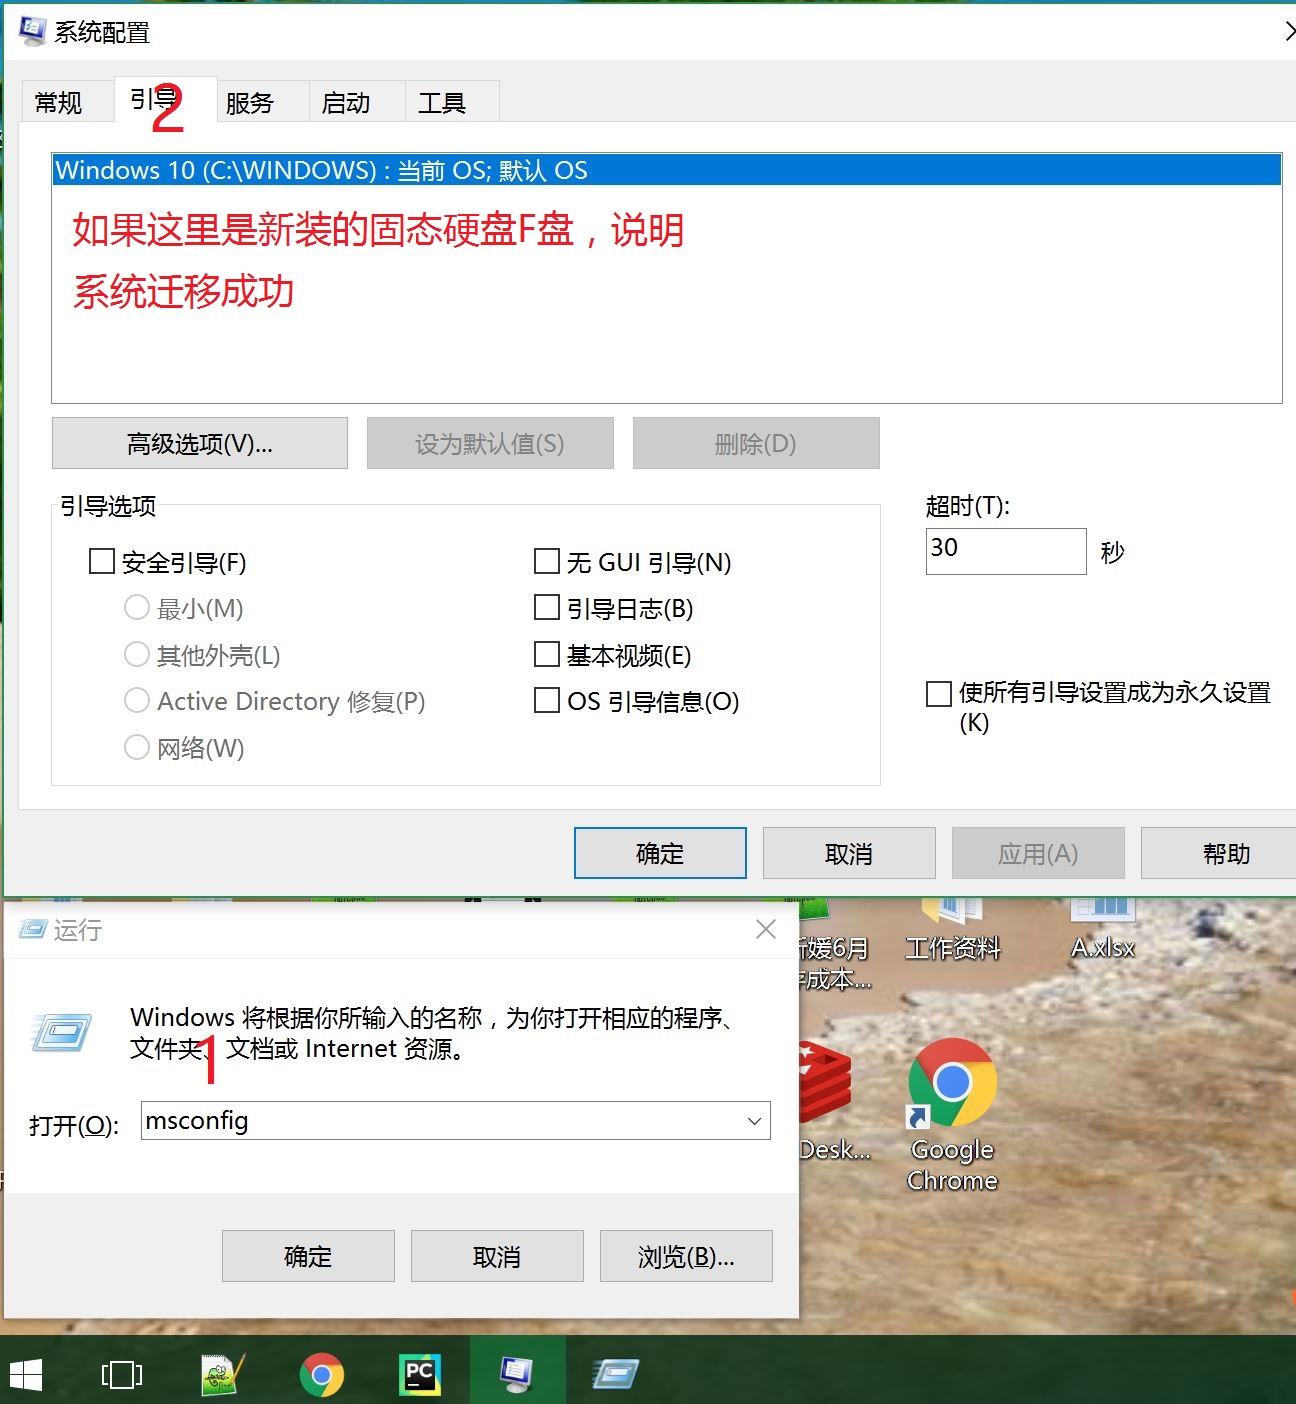Switch to the Run dialog taskbar icon
This screenshot has height=1404, width=1296.
(x=615, y=1376)
